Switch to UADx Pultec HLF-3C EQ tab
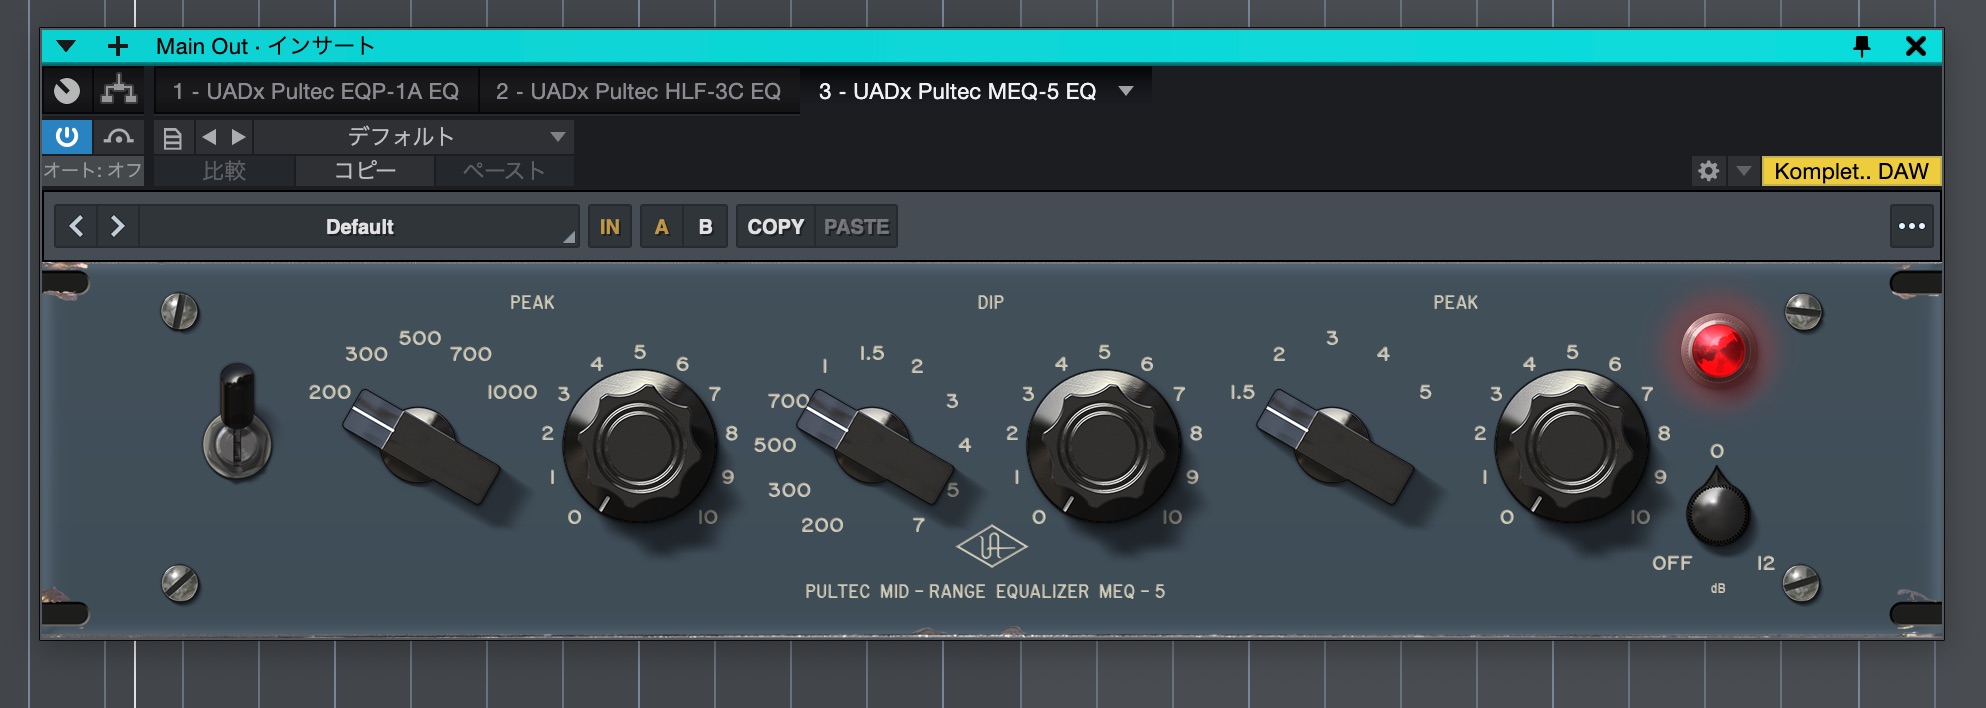 (639, 91)
